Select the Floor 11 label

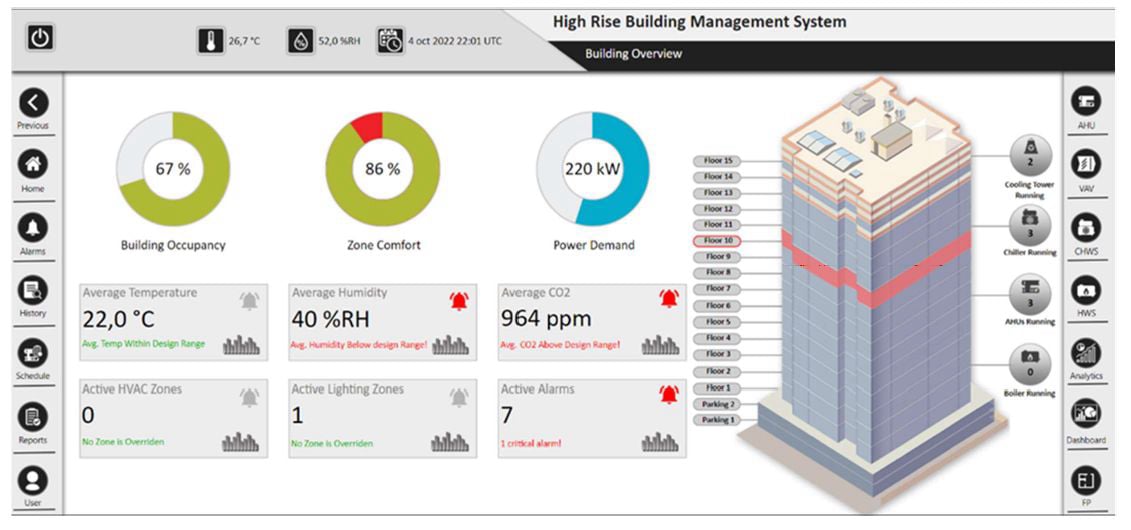[x=717, y=225]
